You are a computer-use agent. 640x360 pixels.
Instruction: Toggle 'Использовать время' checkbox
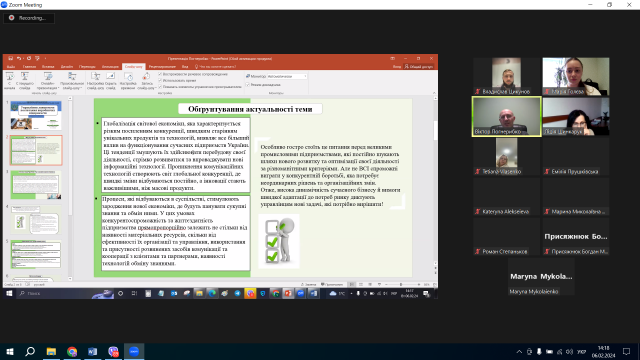160,80
